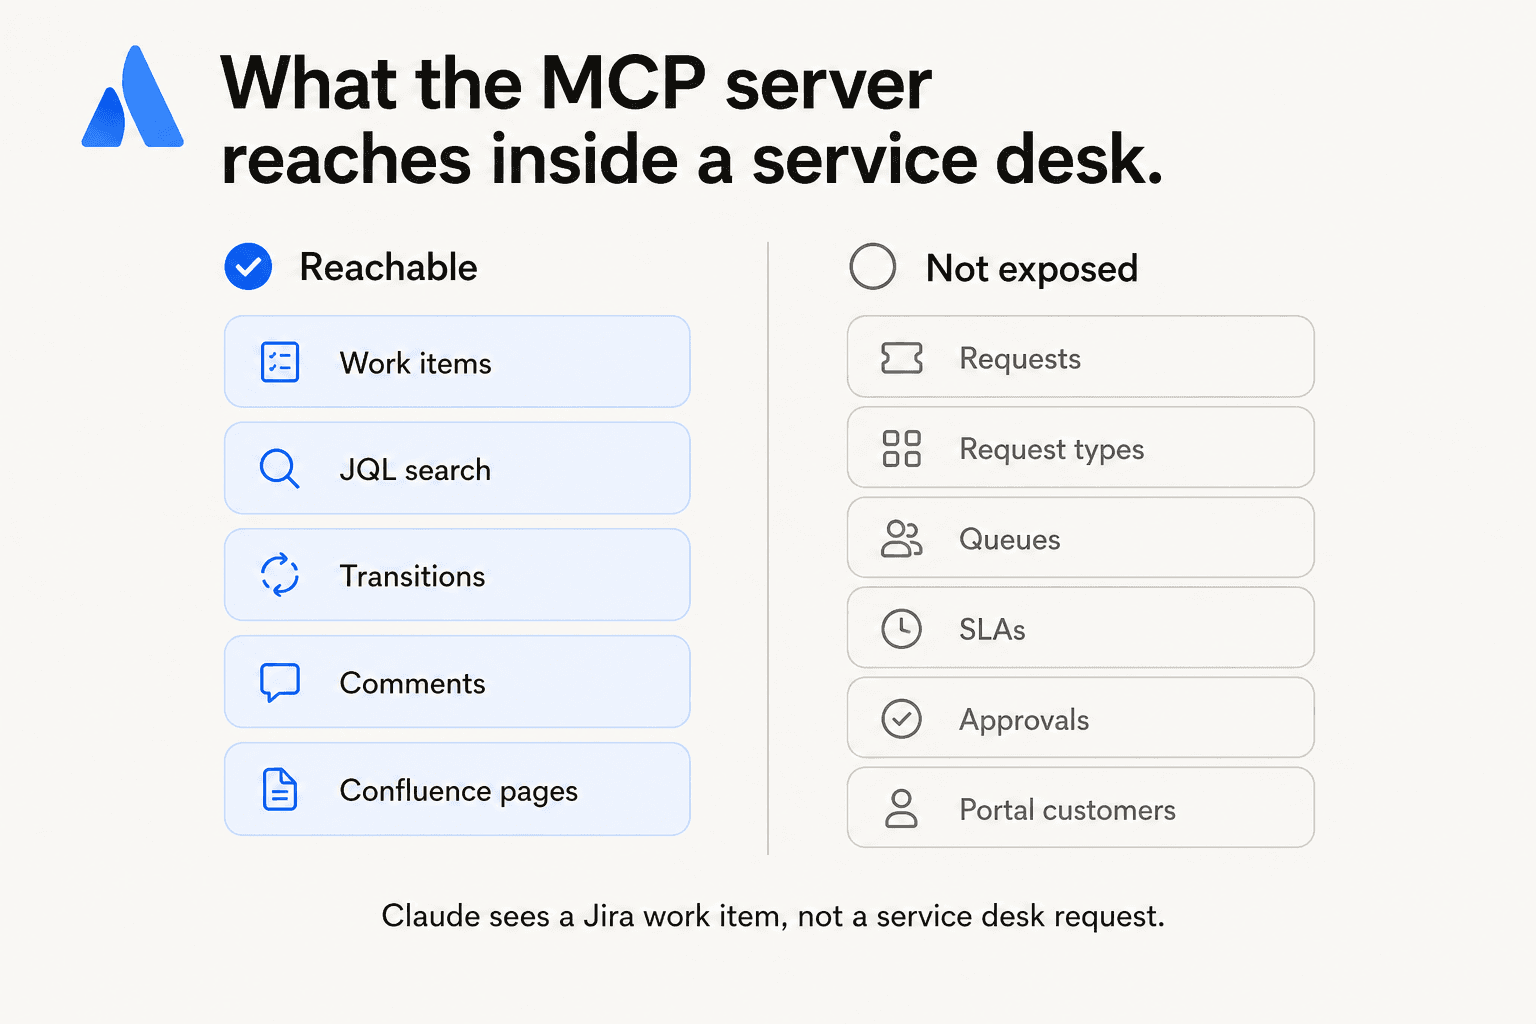Click the Portal customers person icon
Viewport: 1536px width, 1024px height.
pos(902,808)
